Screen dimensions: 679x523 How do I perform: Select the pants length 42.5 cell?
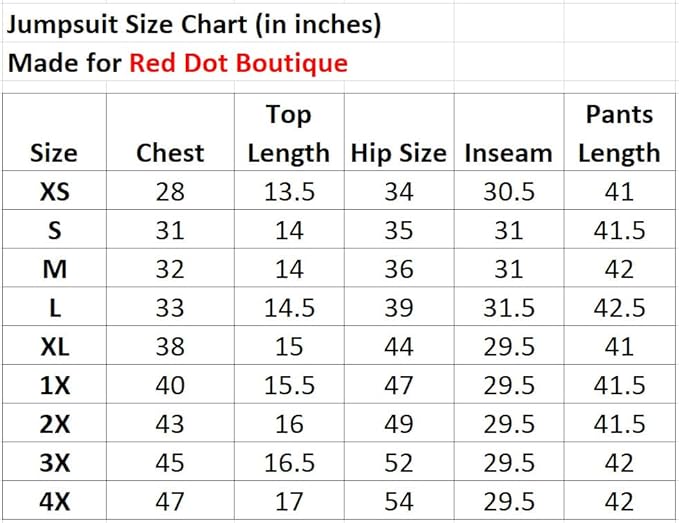point(619,308)
